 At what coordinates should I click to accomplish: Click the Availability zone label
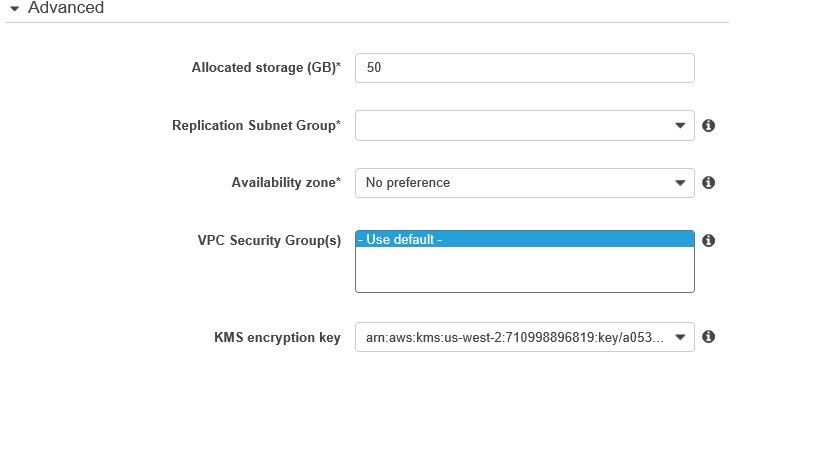(x=286, y=183)
